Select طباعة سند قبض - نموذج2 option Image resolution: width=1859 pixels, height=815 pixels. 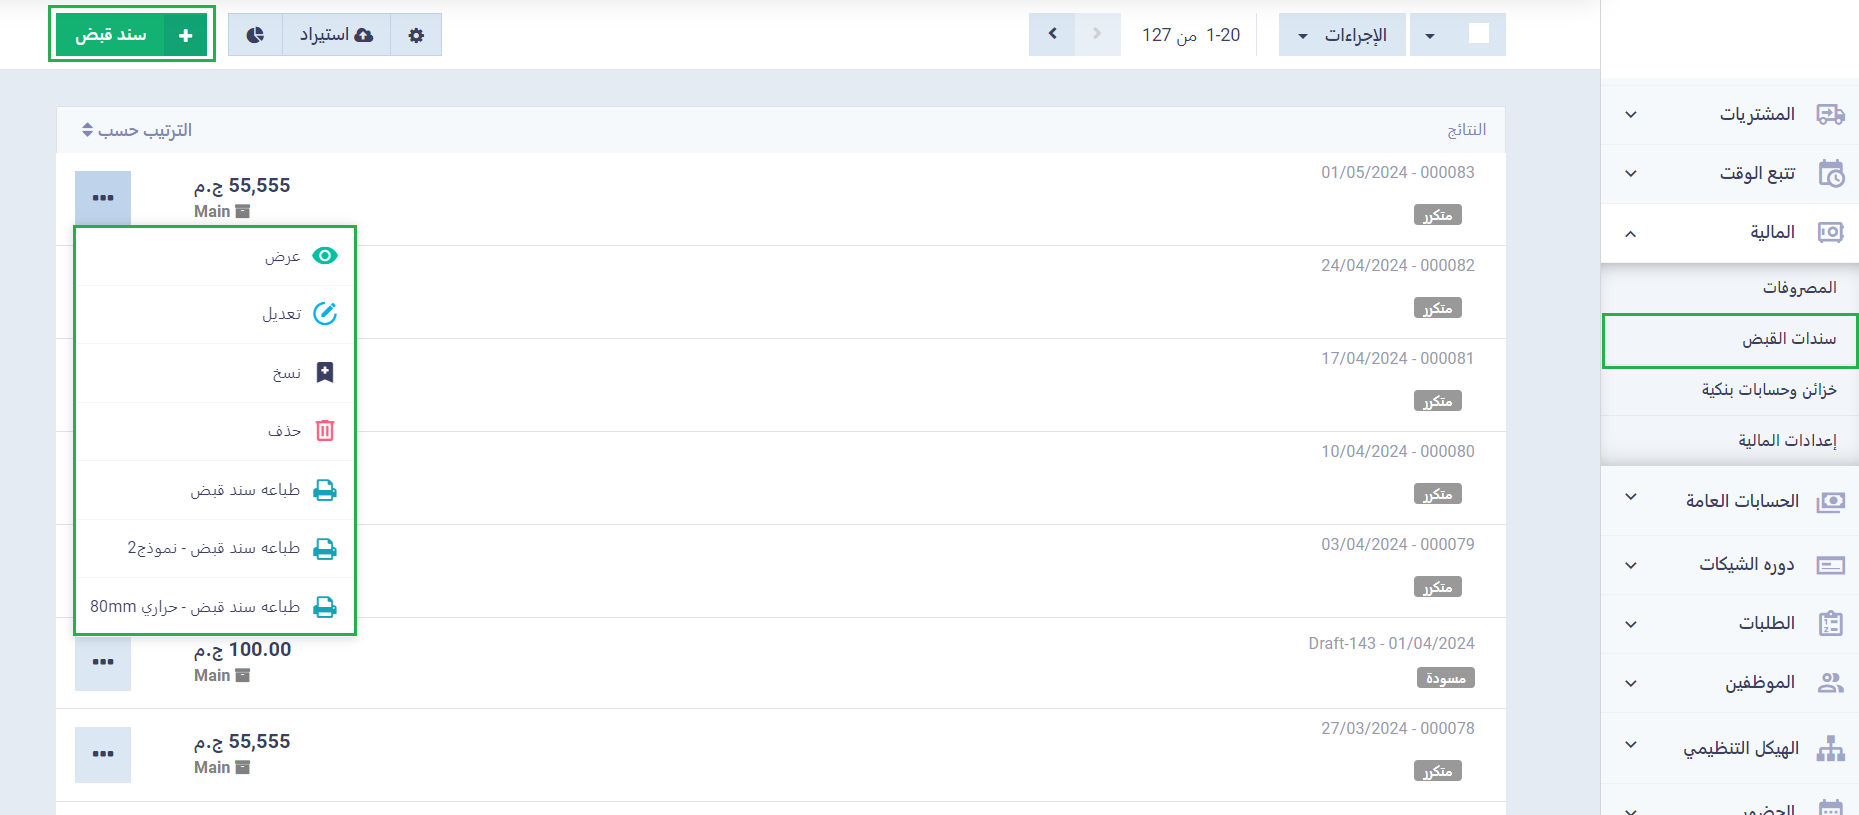(x=214, y=548)
